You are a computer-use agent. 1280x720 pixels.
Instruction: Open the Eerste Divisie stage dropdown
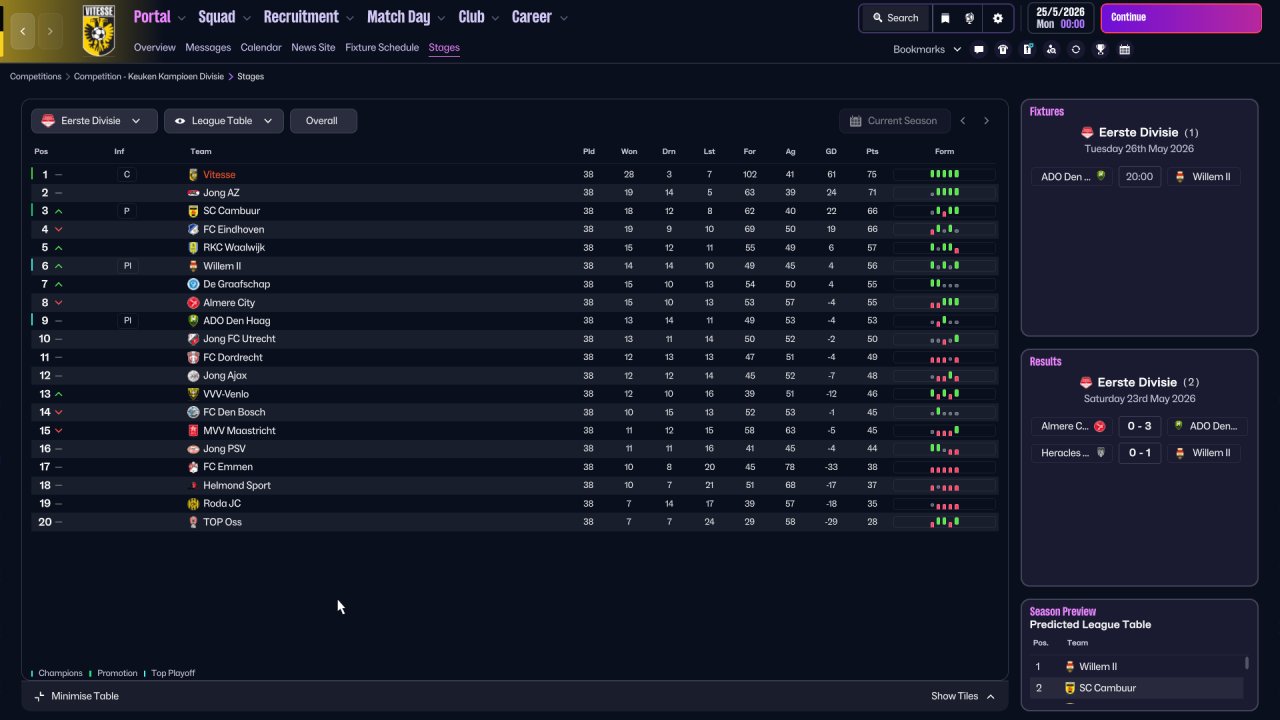tap(94, 121)
